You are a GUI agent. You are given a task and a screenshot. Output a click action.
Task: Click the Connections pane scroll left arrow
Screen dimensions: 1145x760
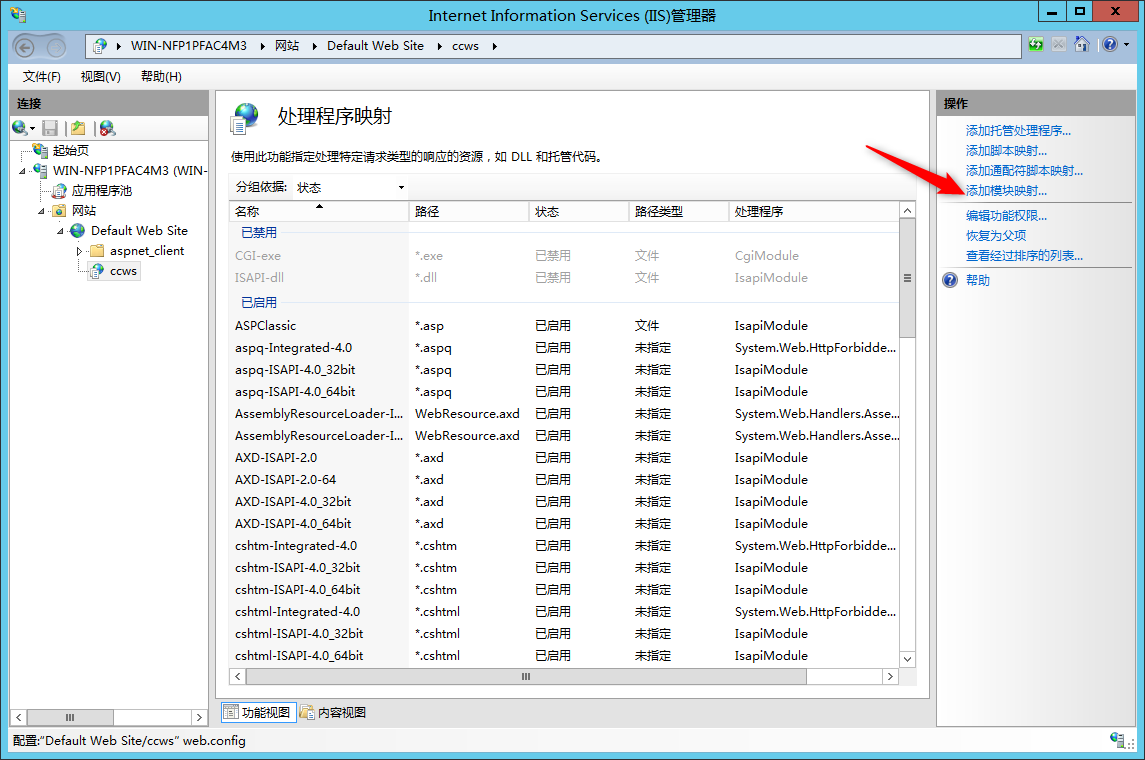tap(19, 718)
